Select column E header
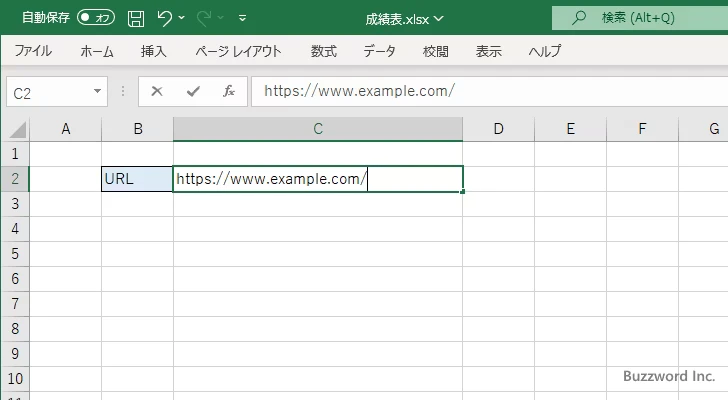 [571, 129]
